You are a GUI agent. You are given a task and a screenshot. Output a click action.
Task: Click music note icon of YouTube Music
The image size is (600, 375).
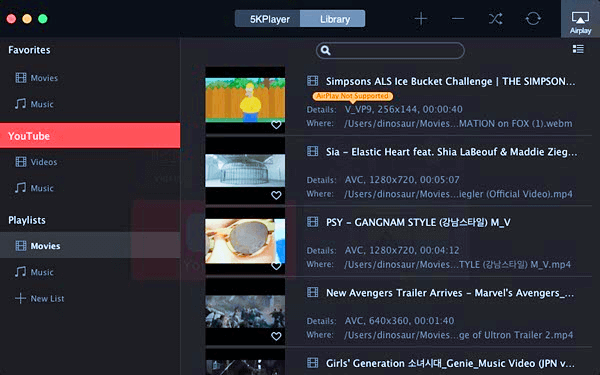pos(21,188)
